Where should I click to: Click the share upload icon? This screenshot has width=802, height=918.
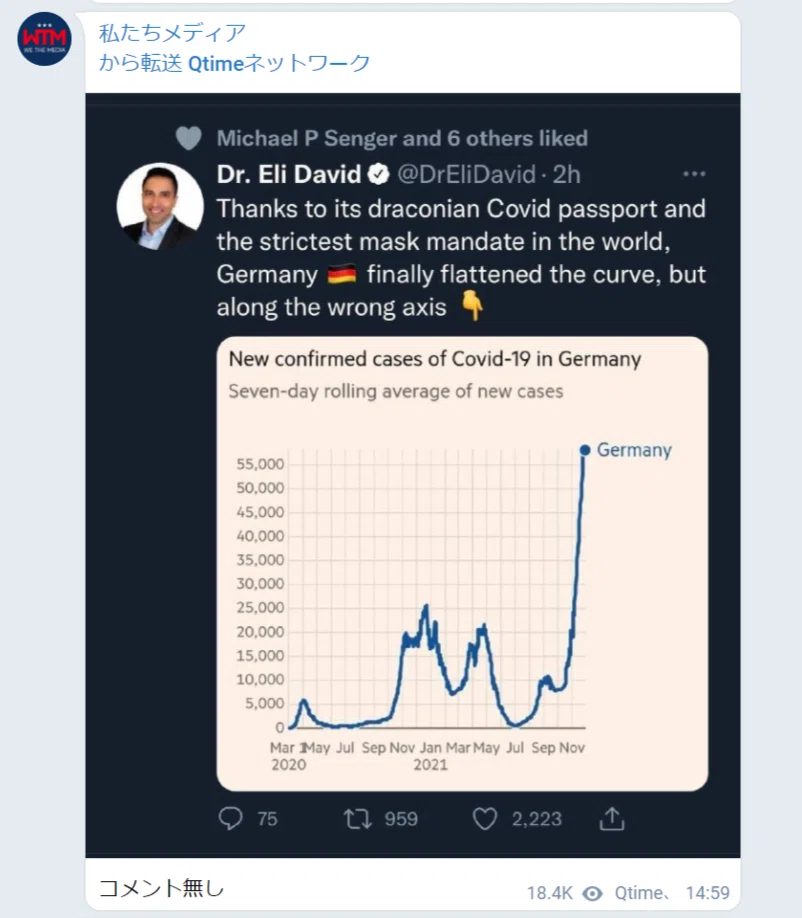pos(612,818)
